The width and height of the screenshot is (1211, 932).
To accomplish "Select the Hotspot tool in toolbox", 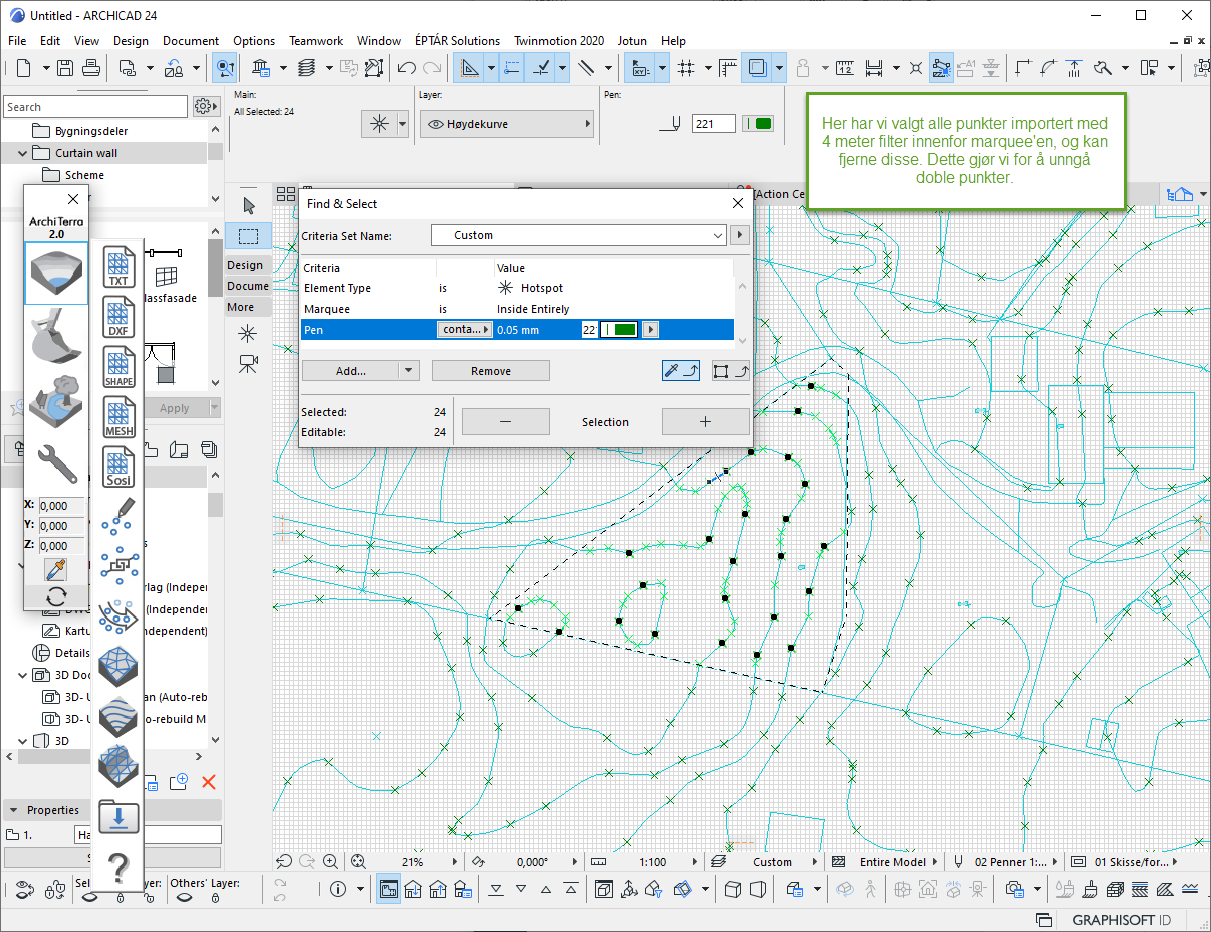I will click(248, 333).
